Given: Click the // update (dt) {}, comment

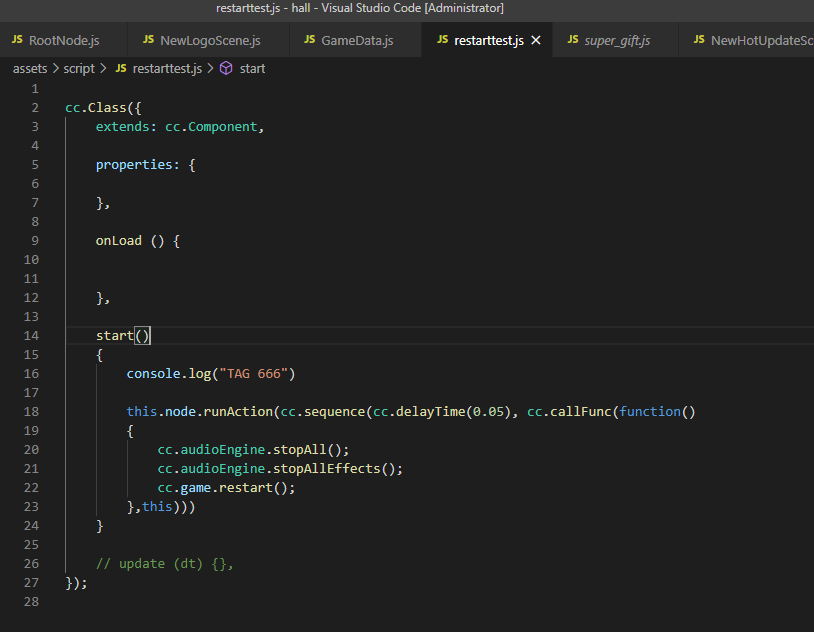Looking at the screenshot, I should click(165, 563).
